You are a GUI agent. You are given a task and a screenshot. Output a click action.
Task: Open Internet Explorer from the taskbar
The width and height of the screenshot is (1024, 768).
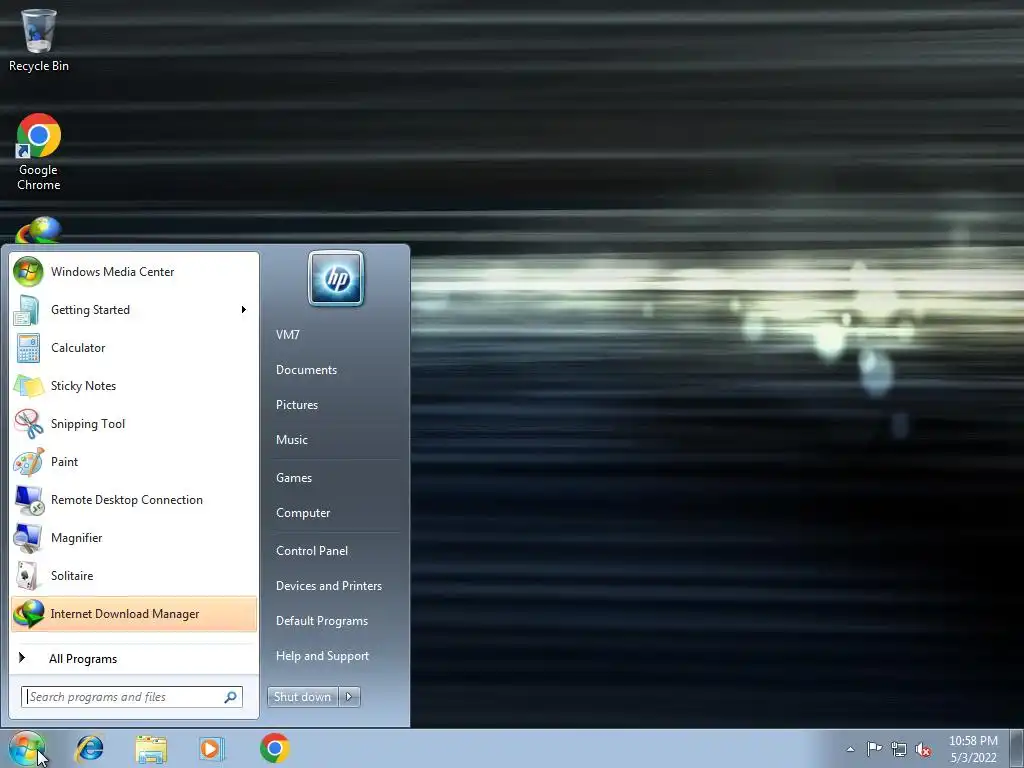(x=89, y=748)
